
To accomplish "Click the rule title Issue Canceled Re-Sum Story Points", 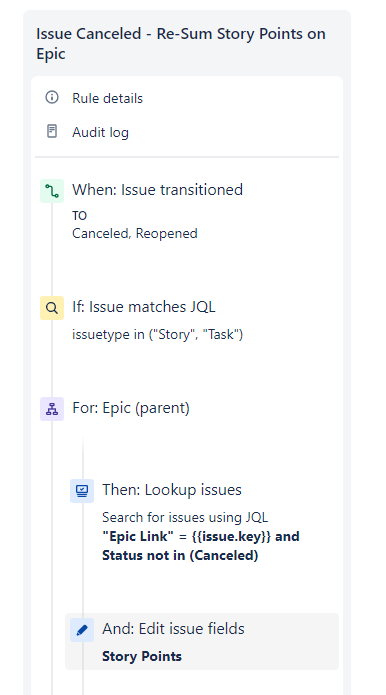I will point(181,43).
